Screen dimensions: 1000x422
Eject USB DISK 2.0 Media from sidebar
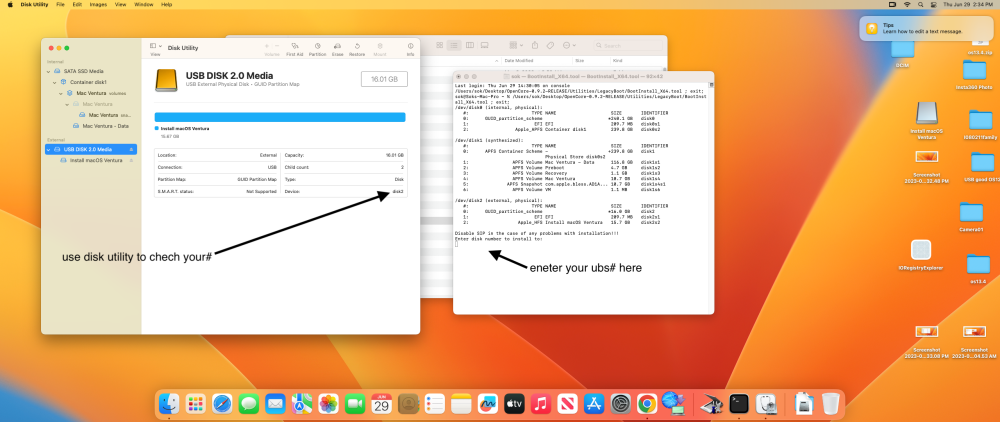click(x=131, y=149)
